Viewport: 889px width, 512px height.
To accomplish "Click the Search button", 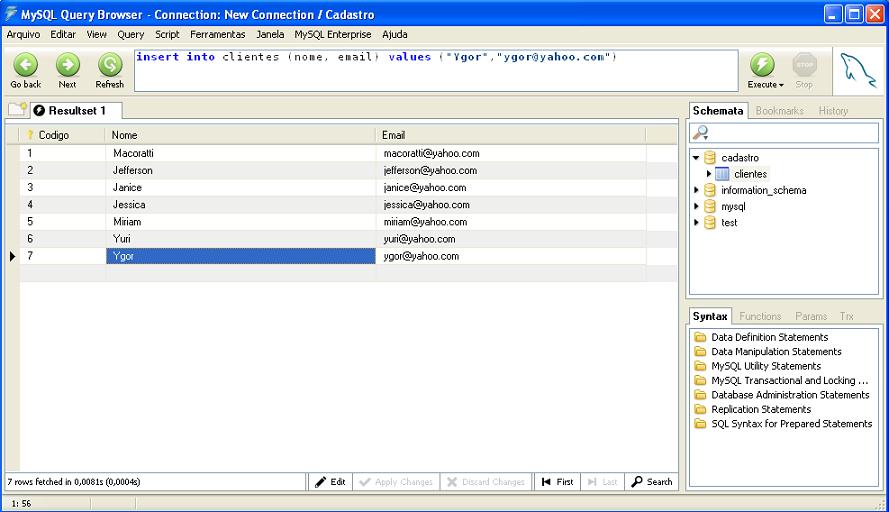I will point(652,482).
